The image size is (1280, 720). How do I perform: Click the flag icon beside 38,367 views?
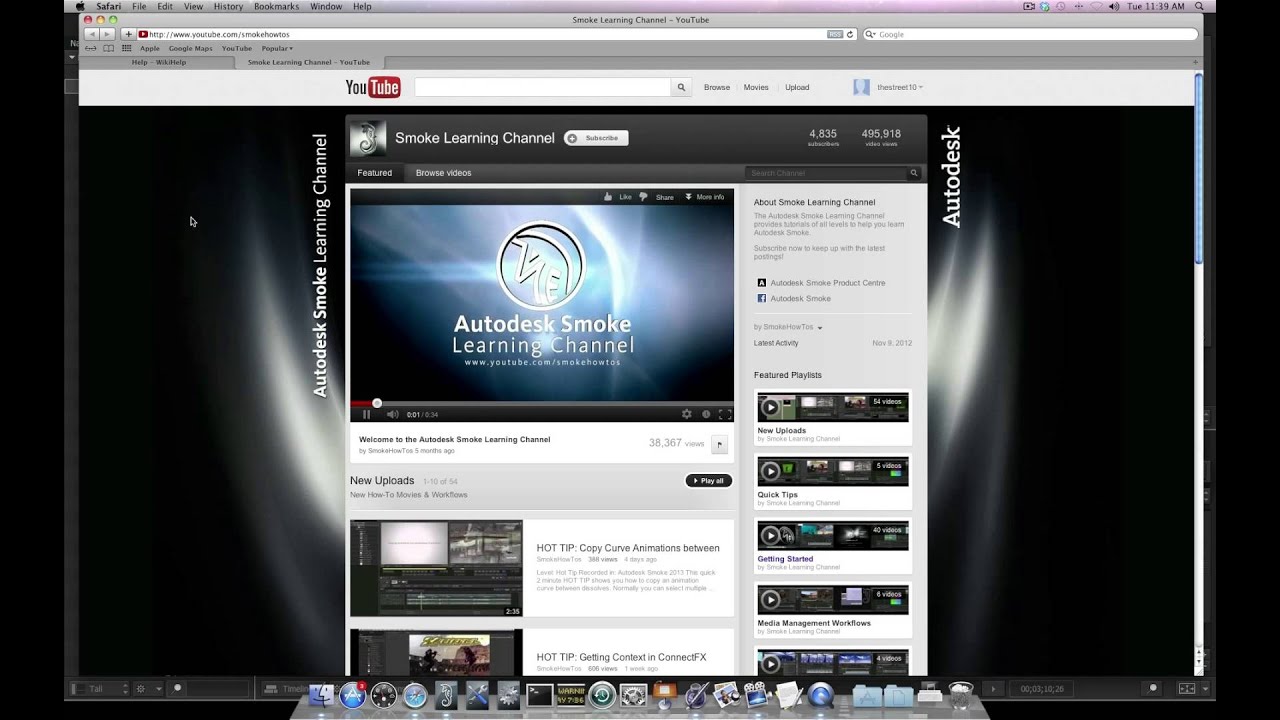coord(720,444)
